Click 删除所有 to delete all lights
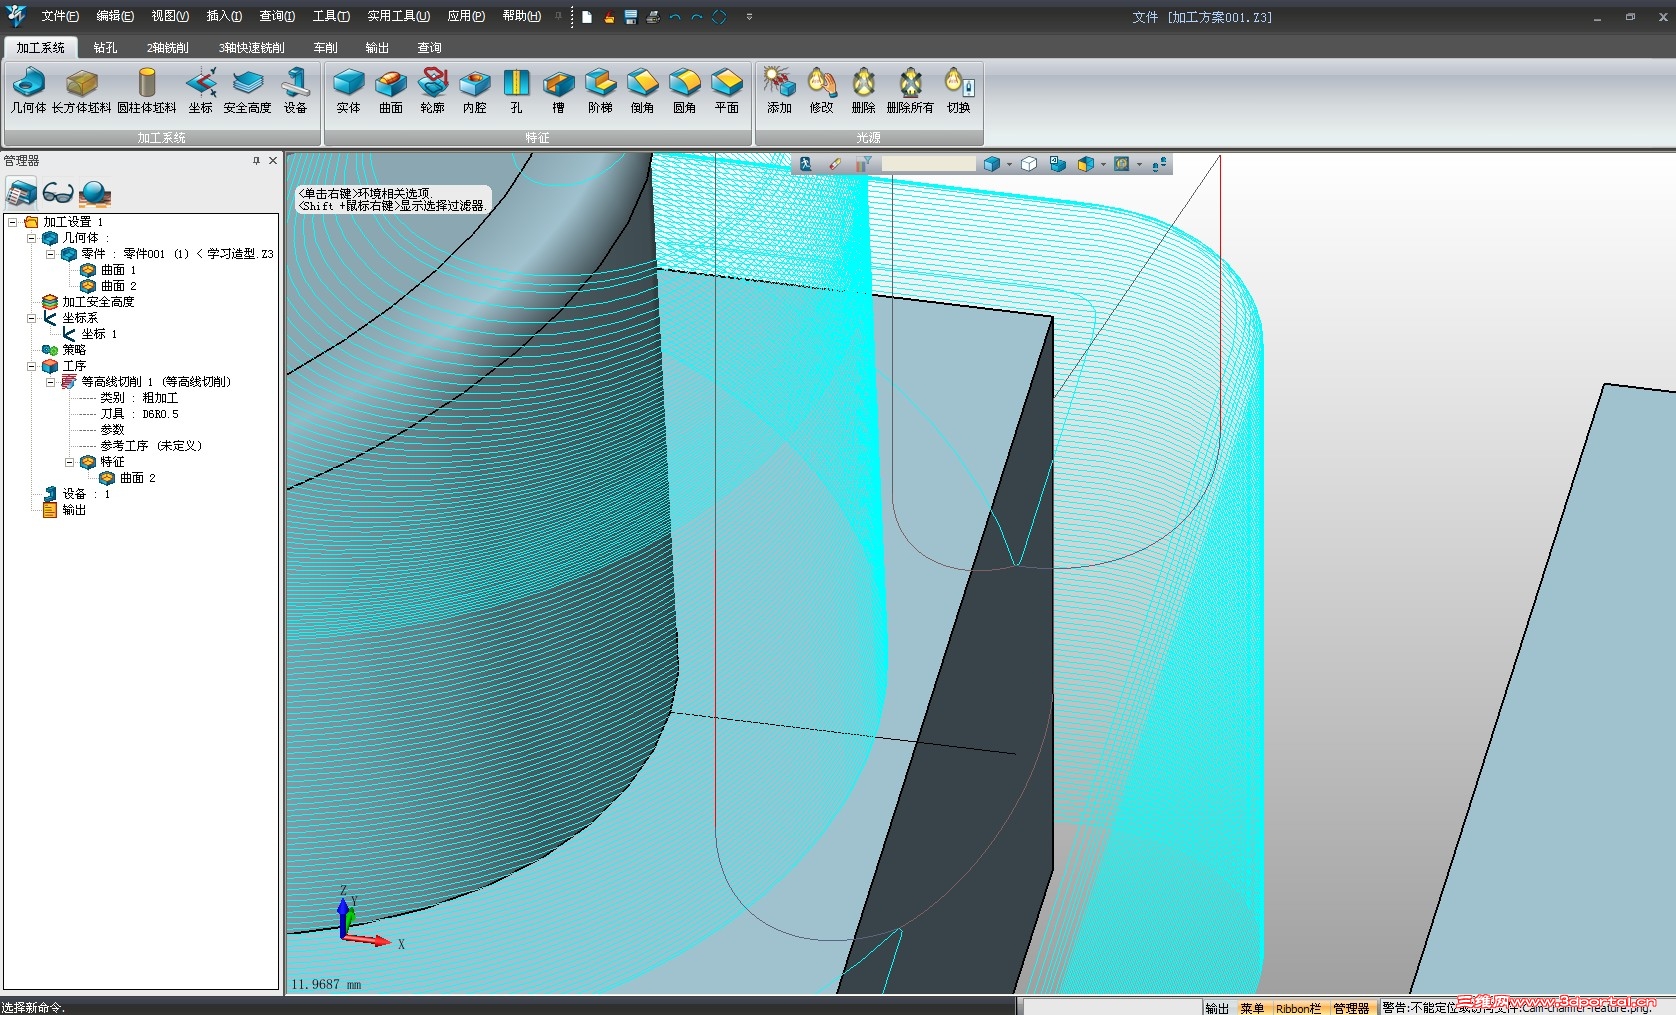The width and height of the screenshot is (1676, 1015). point(910,90)
